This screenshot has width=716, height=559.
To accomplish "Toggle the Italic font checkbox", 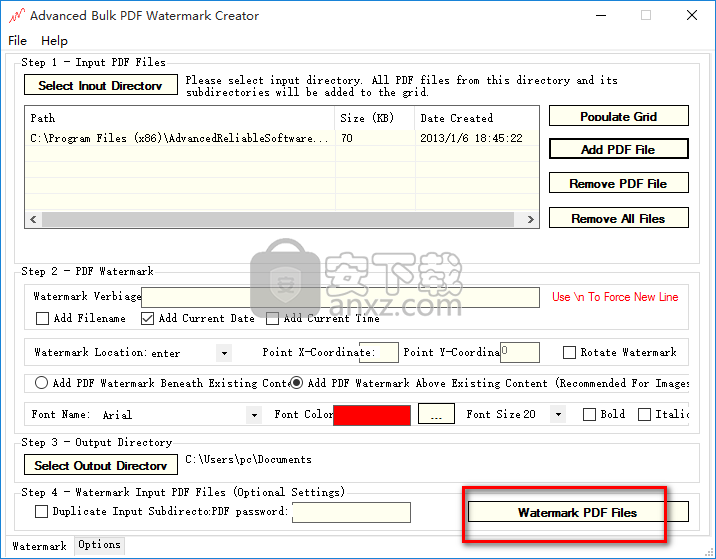I will [644, 415].
